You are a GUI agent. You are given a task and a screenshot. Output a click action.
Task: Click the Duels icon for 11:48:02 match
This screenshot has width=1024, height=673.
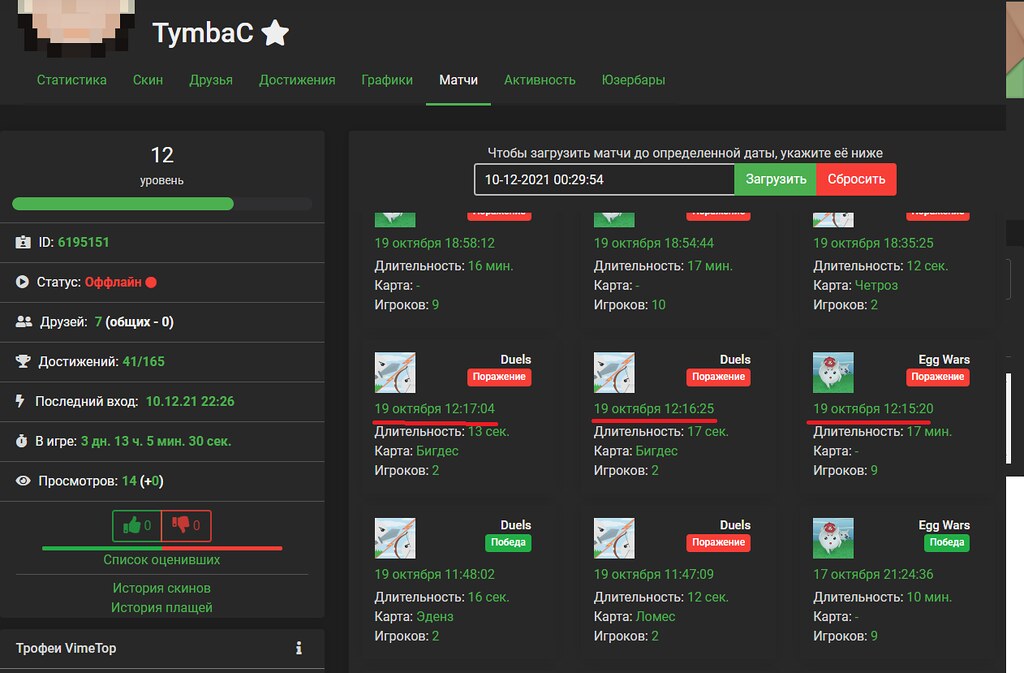(x=395, y=537)
